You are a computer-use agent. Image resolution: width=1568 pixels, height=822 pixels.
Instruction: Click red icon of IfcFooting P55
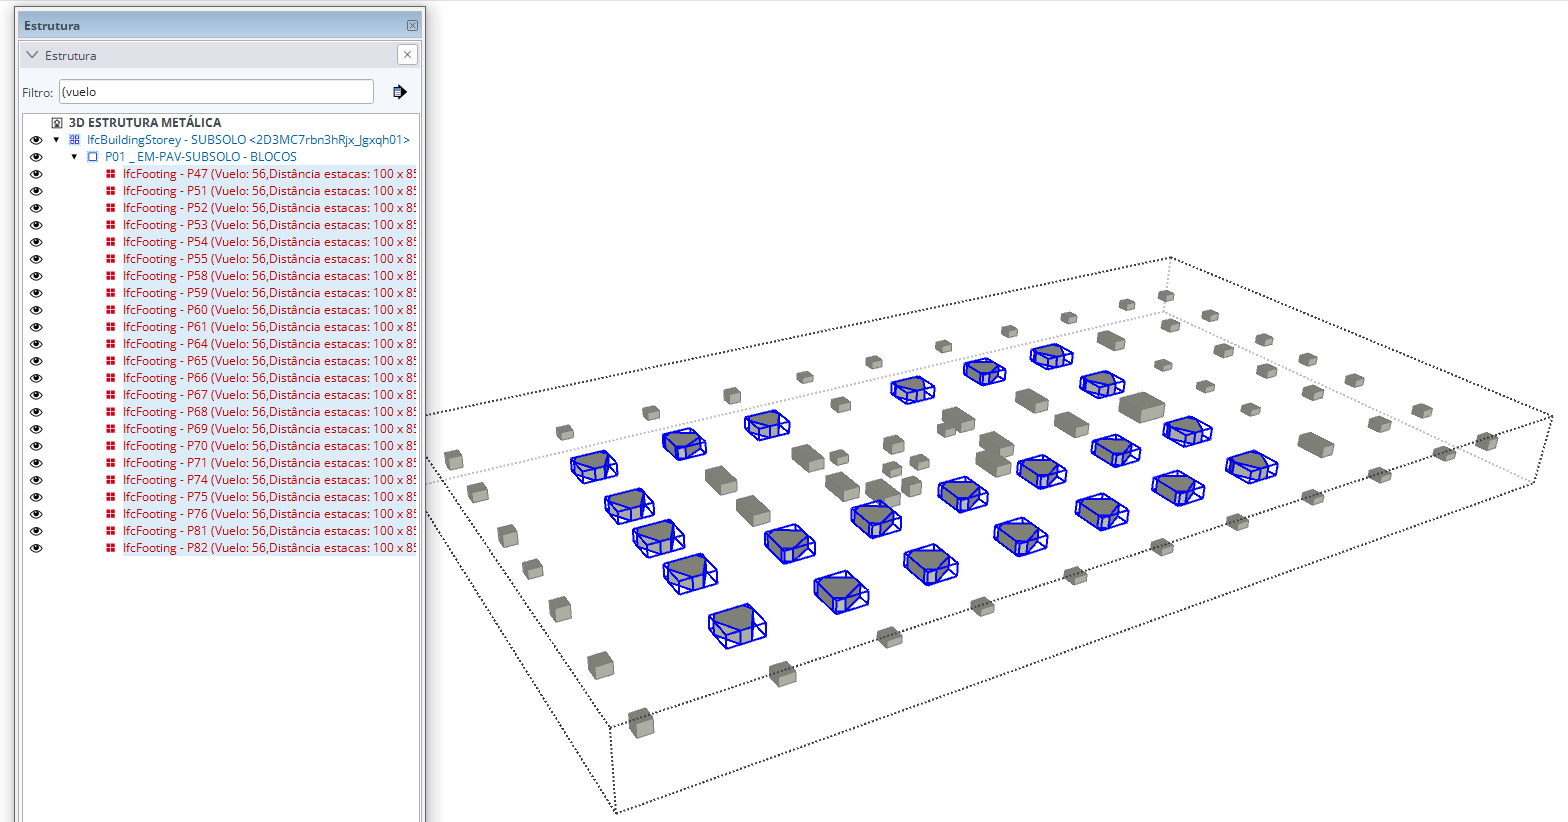pyautogui.click(x=111, y=259)
